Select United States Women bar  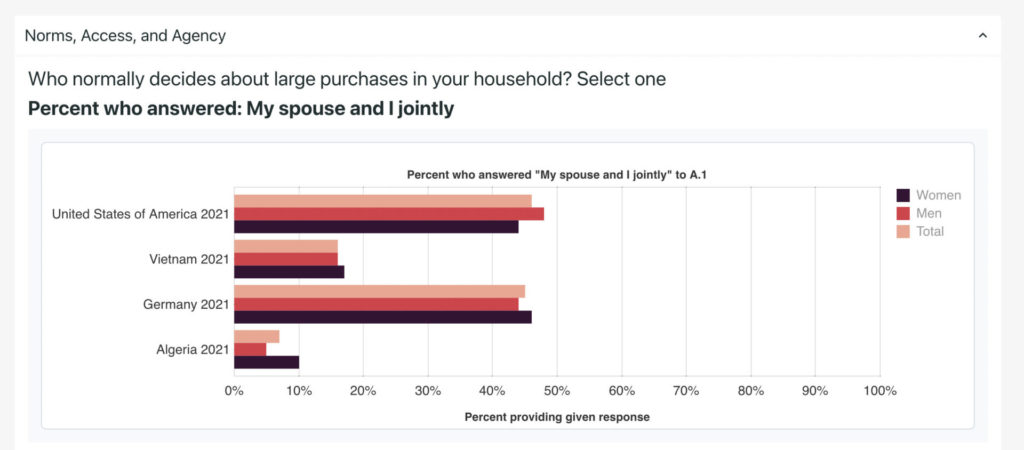coord(376,226)
